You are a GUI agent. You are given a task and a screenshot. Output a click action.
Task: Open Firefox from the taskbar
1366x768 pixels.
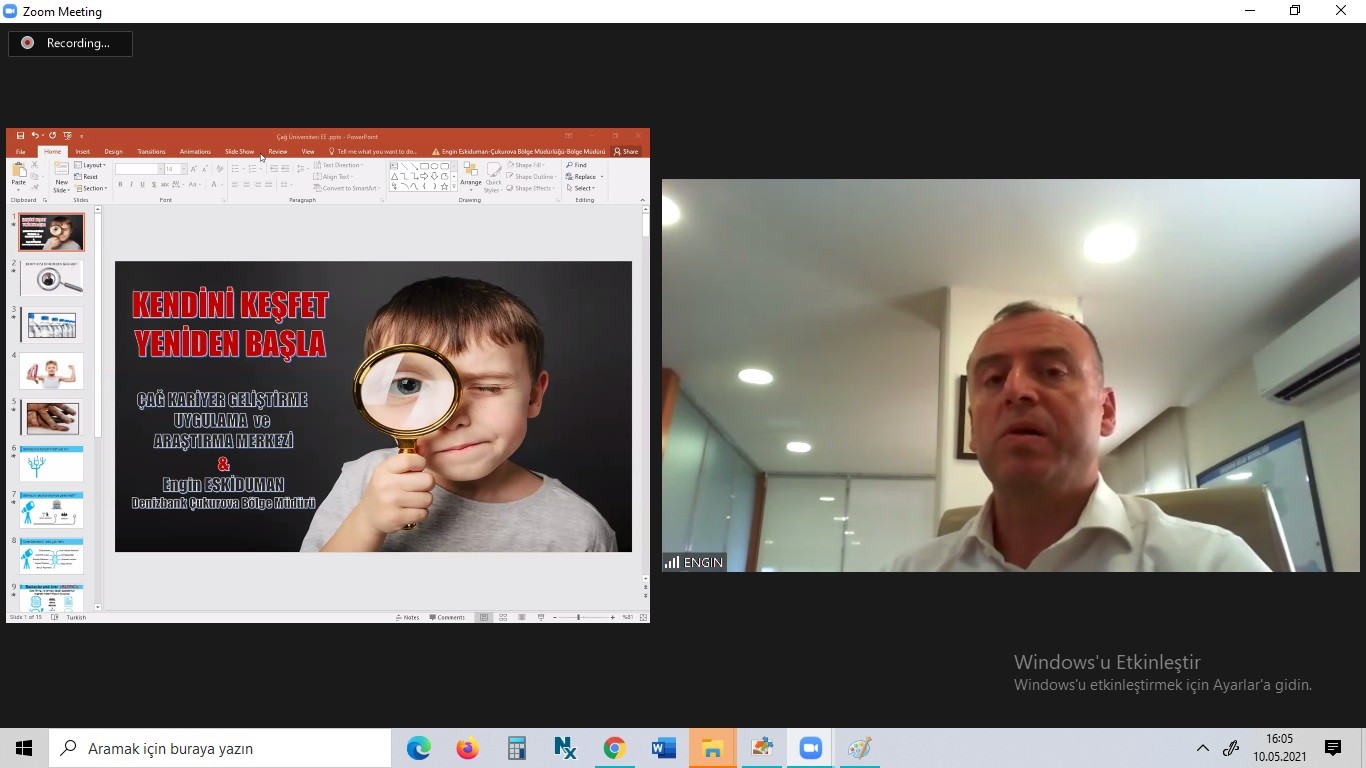click(468, 748)
